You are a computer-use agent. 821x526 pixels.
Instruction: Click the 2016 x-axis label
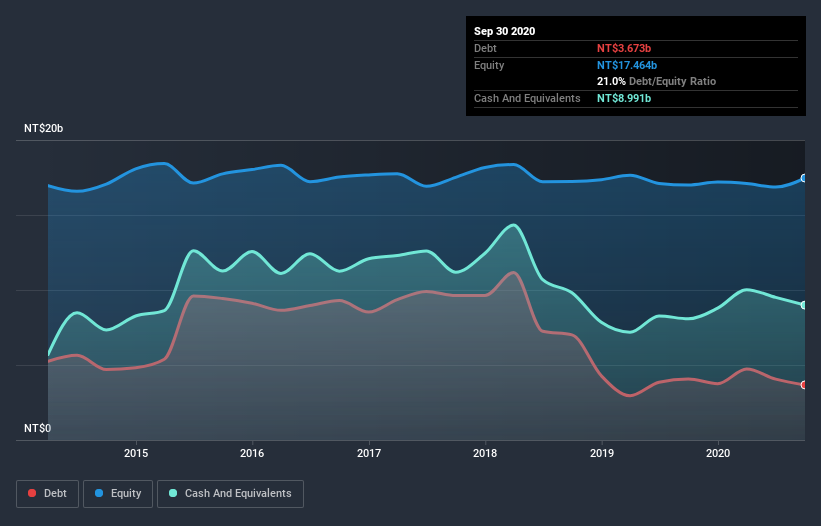252,453
